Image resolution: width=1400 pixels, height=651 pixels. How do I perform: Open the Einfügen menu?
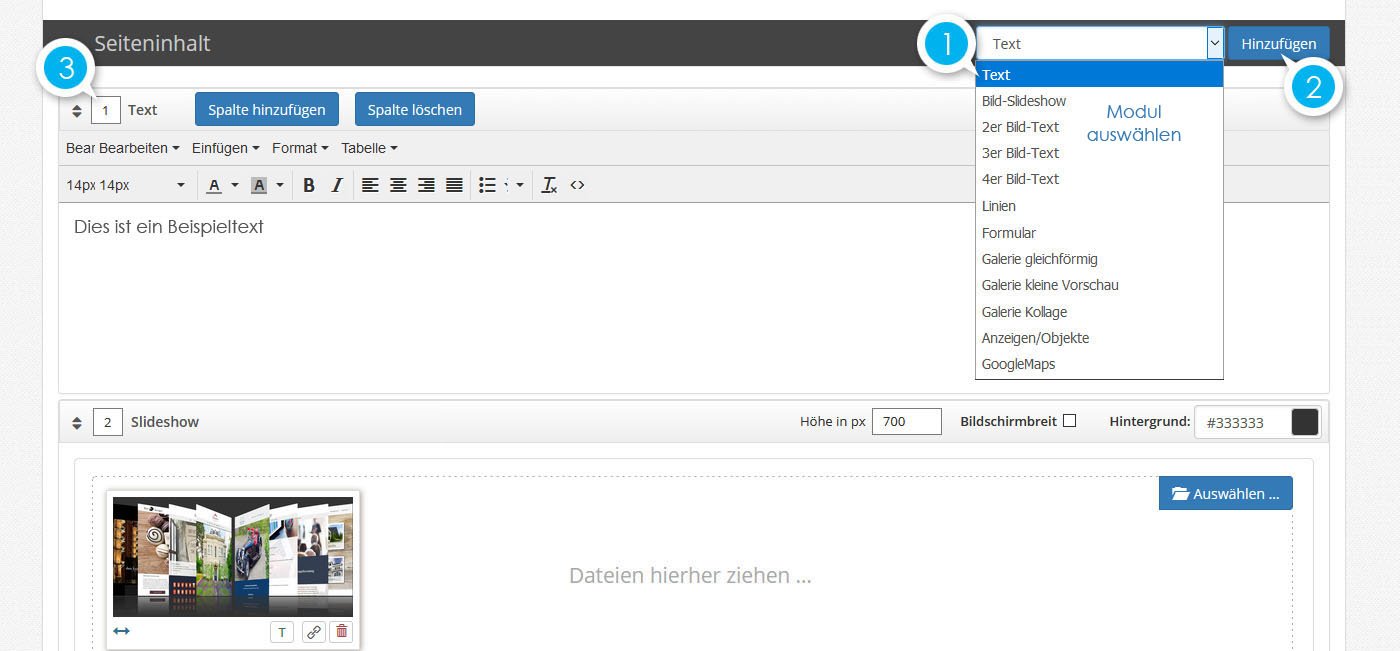(225, 148)
